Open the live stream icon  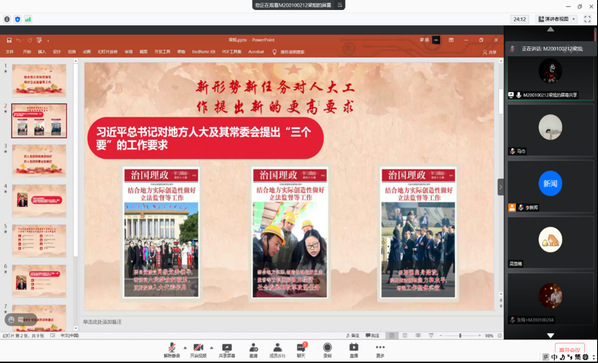354,350
